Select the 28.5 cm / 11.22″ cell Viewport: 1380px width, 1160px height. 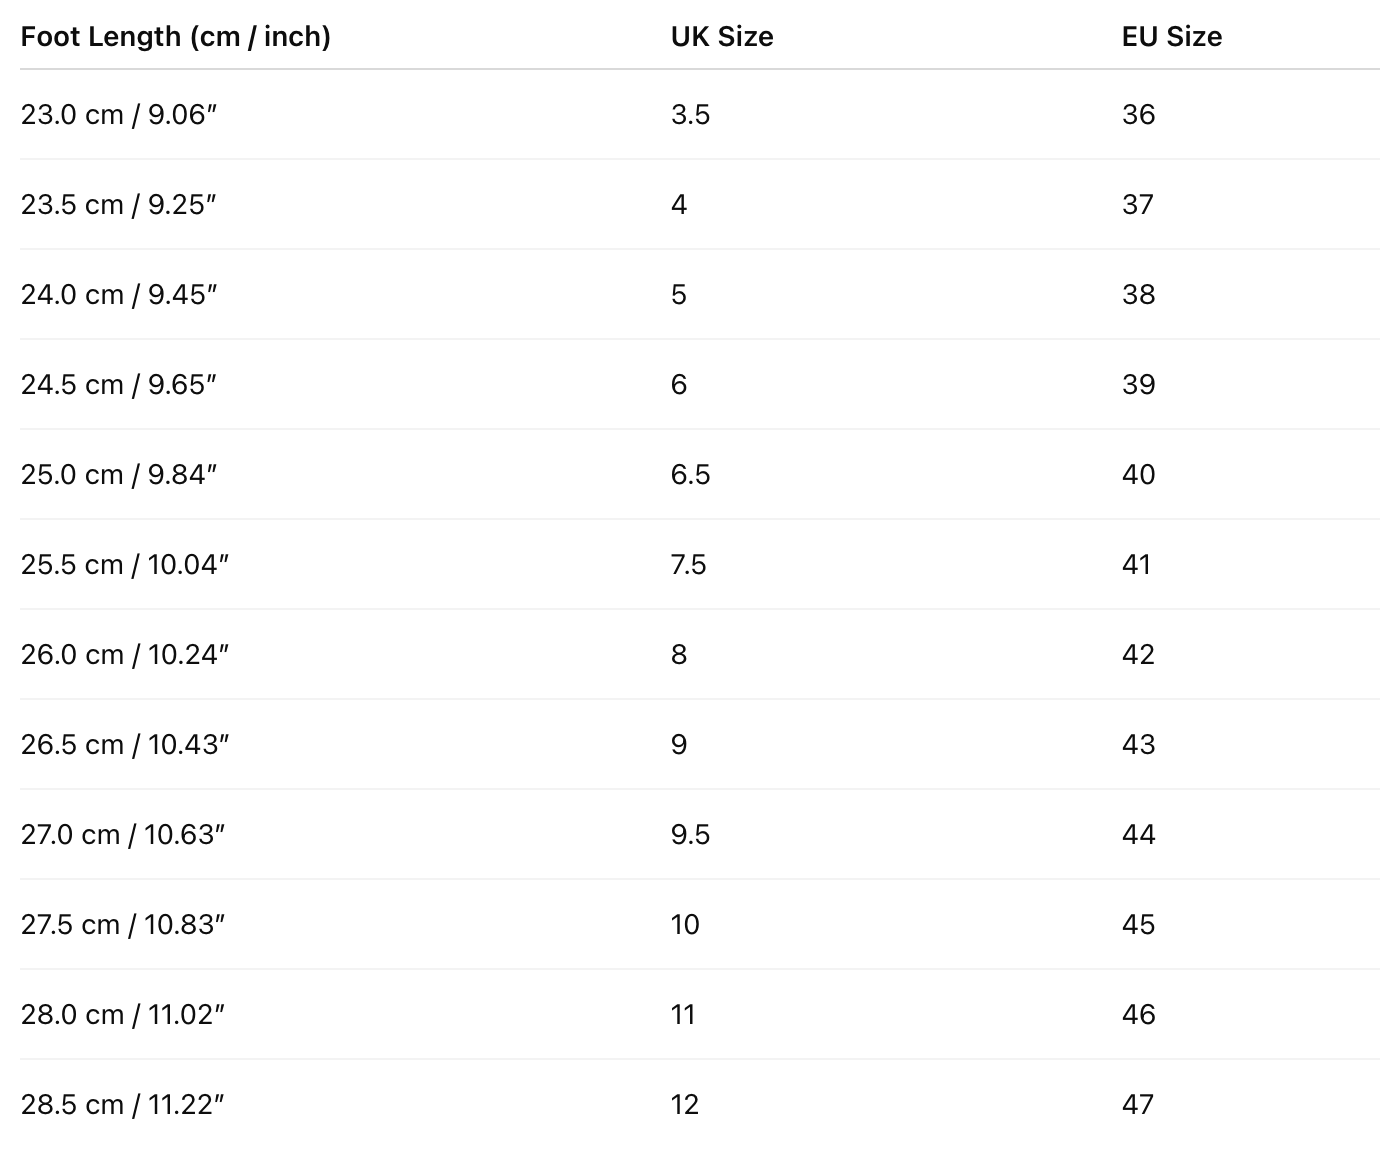(123, 1105)
